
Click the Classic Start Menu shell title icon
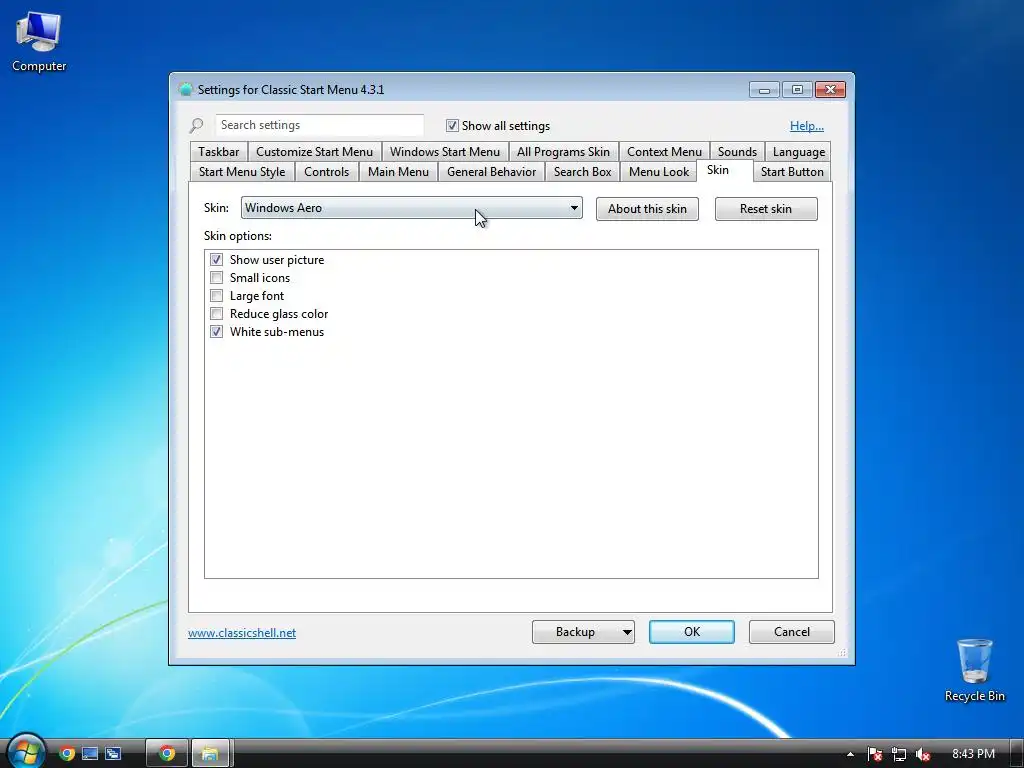pyautogui.click(x=185, y=89)
